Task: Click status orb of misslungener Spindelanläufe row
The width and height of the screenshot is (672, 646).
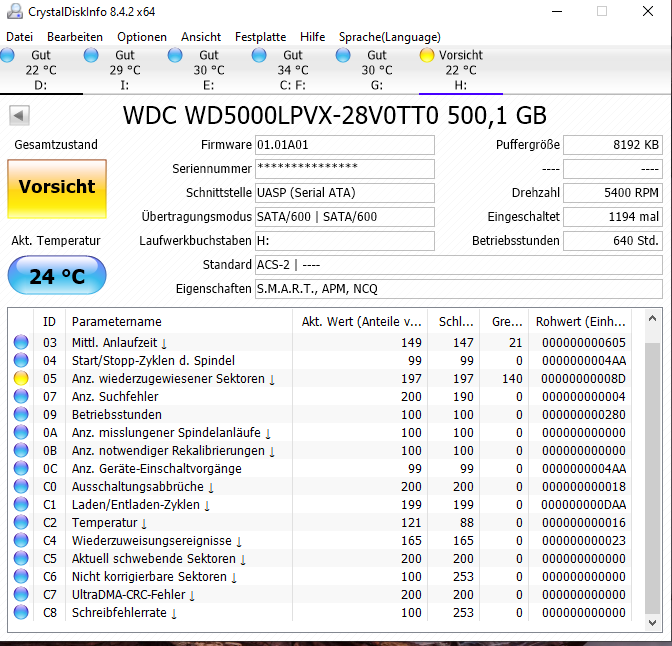Action: click(21, 432)
